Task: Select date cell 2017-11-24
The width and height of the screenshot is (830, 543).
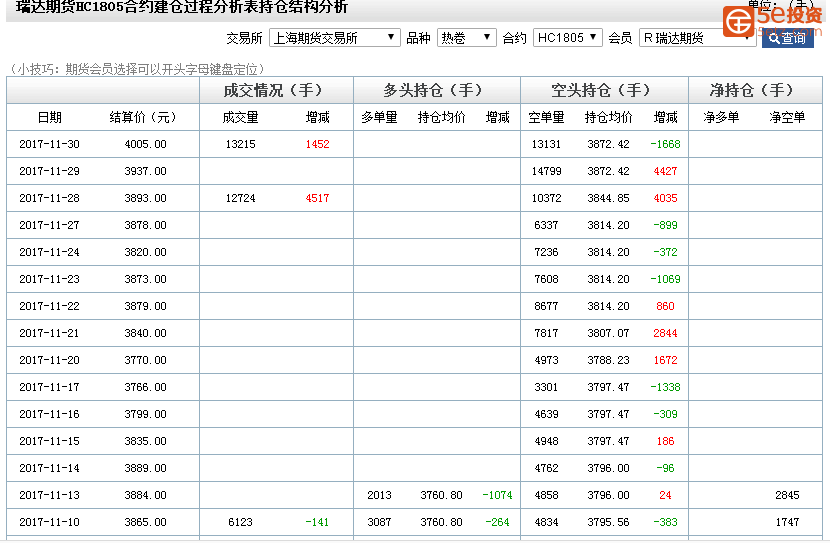Action: pyautogui.click(x=49, y=252)
